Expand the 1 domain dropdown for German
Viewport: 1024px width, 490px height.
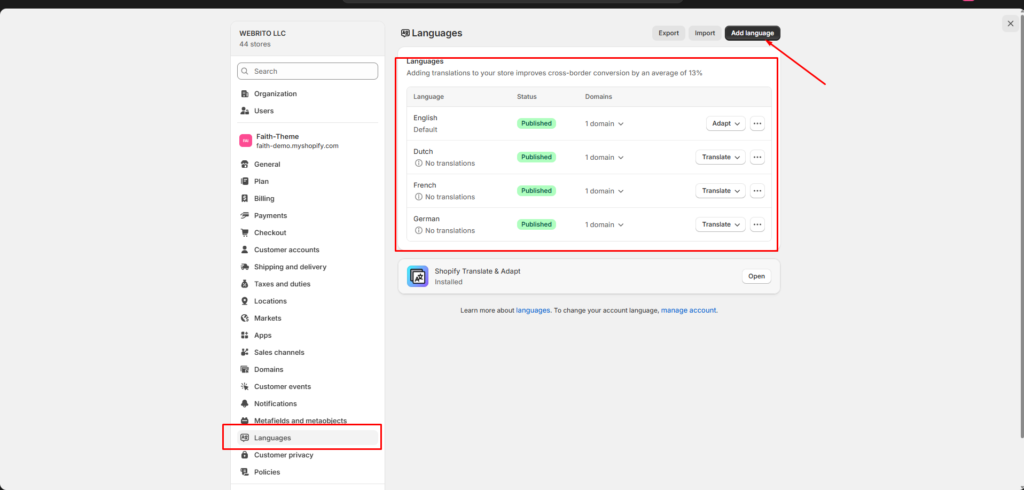[604, 224]
